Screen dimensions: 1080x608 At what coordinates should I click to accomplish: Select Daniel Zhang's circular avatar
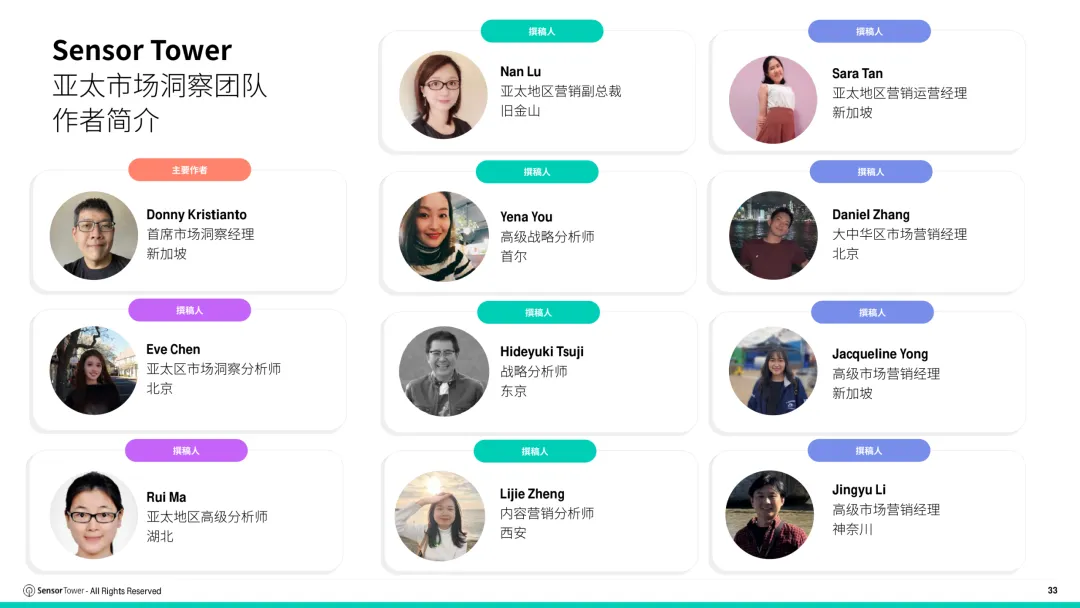tap(773, 235)
